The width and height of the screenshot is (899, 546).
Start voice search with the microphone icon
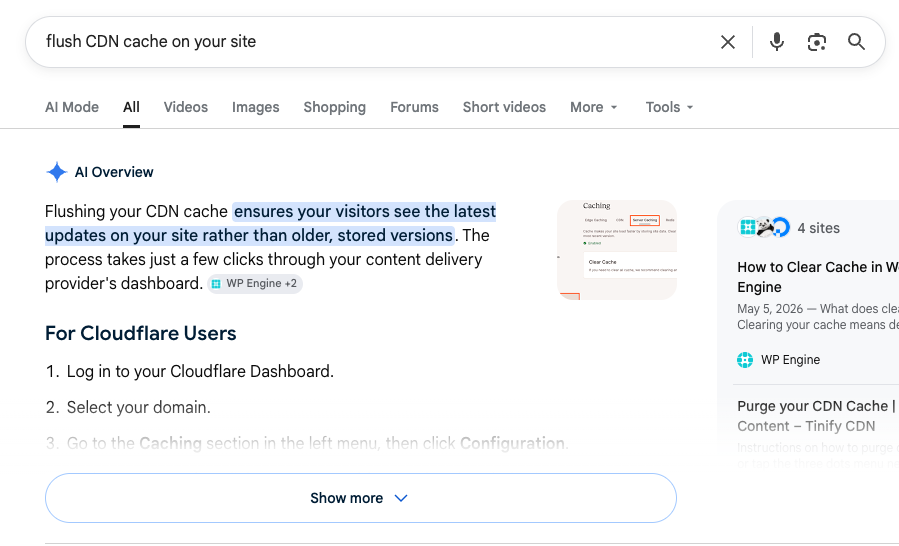click(777, 42)
